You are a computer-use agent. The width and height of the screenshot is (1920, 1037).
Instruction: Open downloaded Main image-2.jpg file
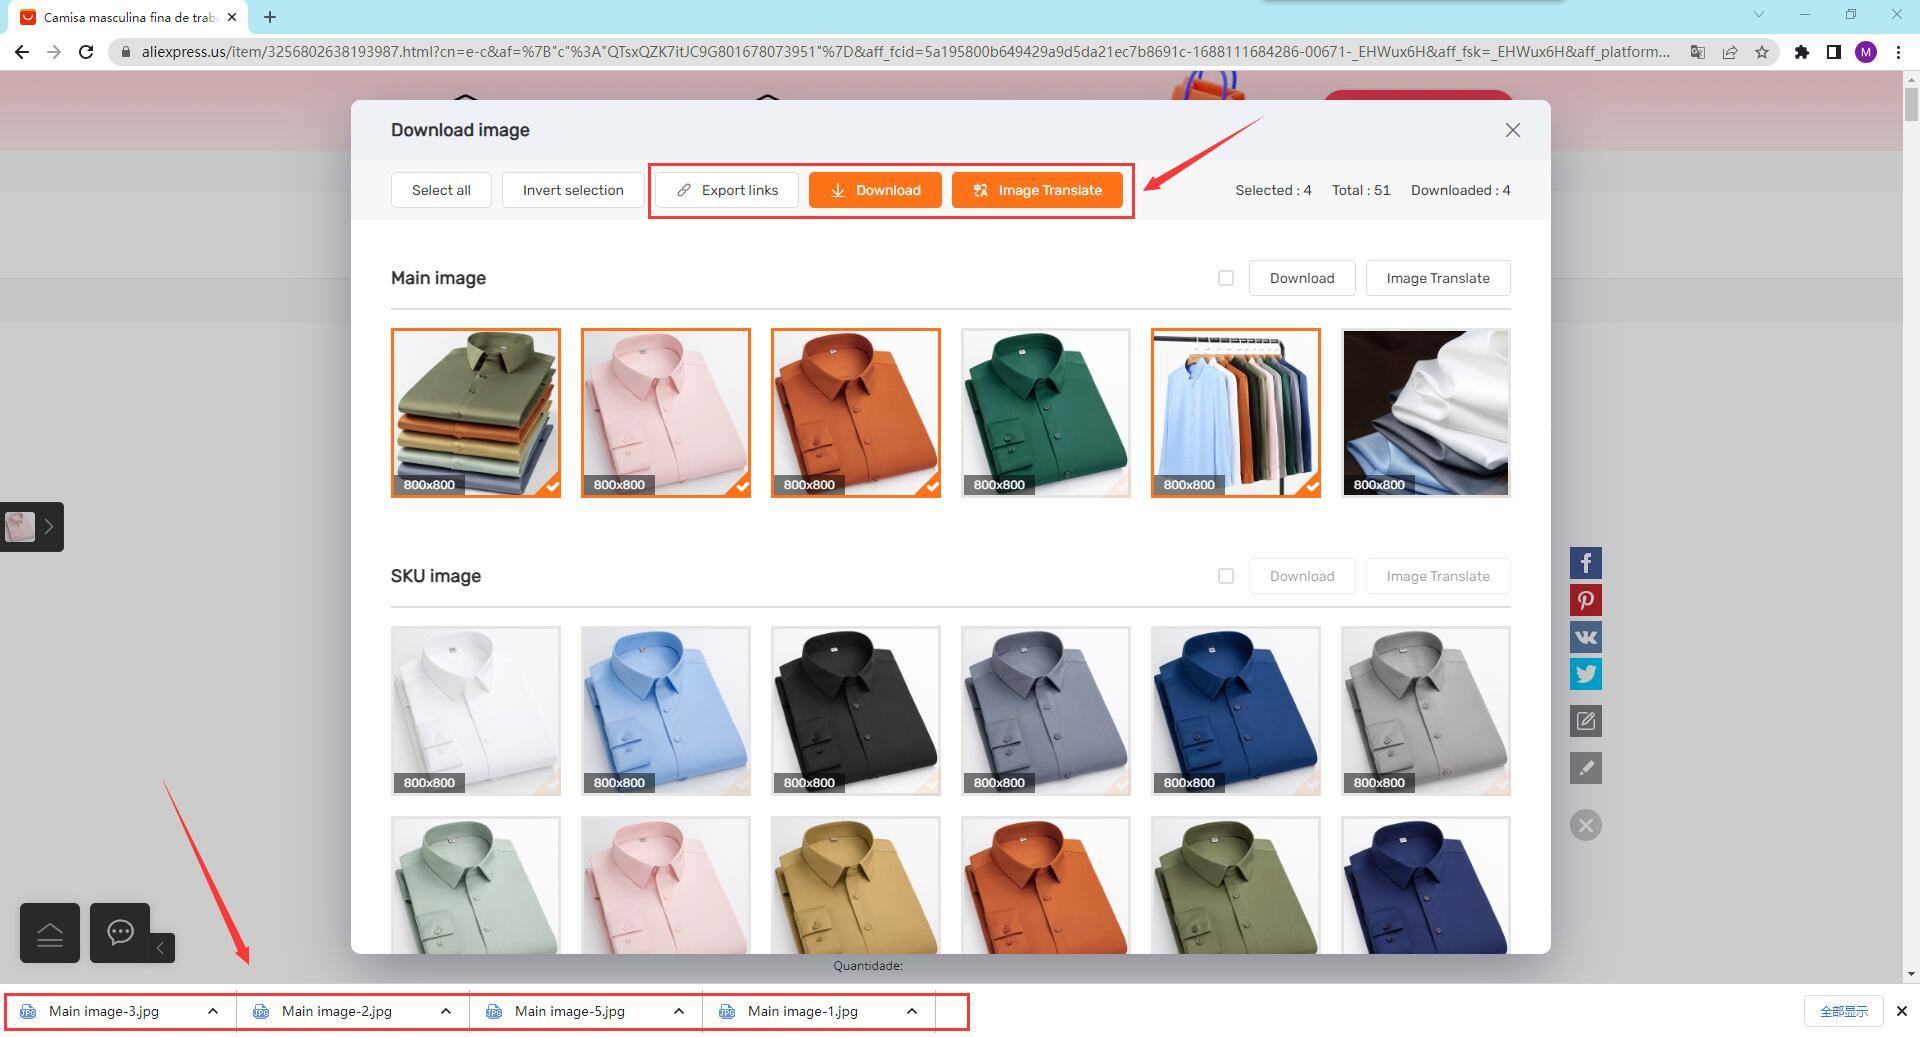tap(337, 1011)
